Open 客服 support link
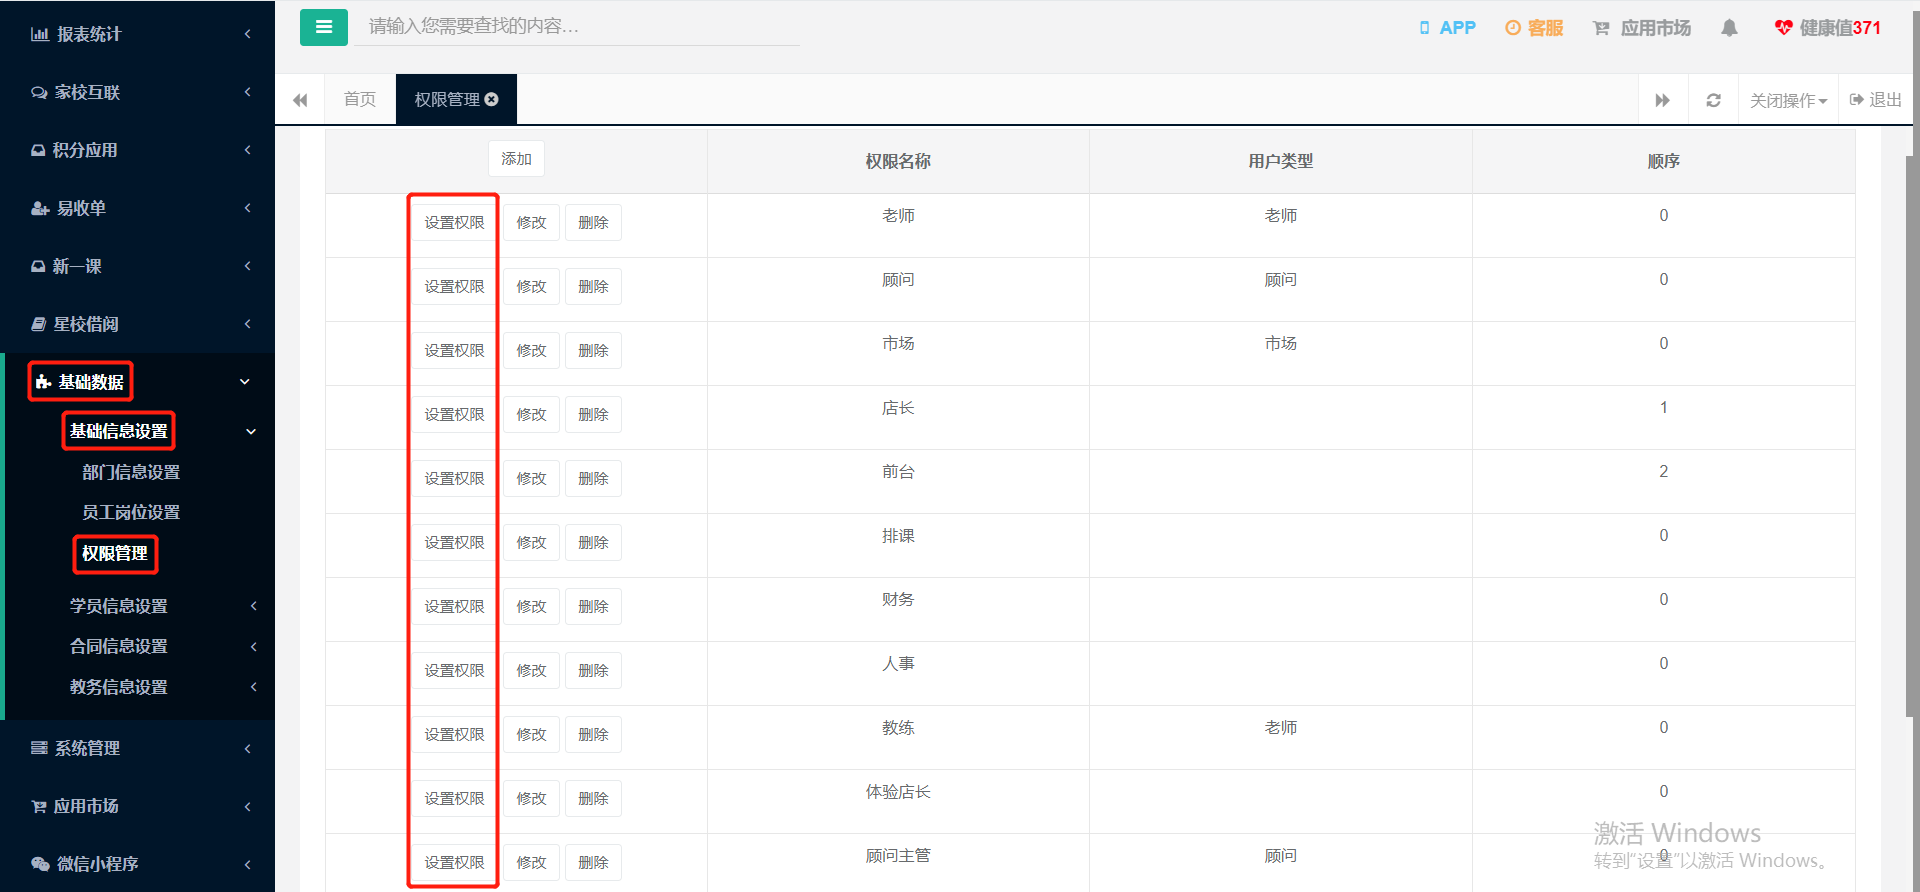 (x=1534, y=28)
